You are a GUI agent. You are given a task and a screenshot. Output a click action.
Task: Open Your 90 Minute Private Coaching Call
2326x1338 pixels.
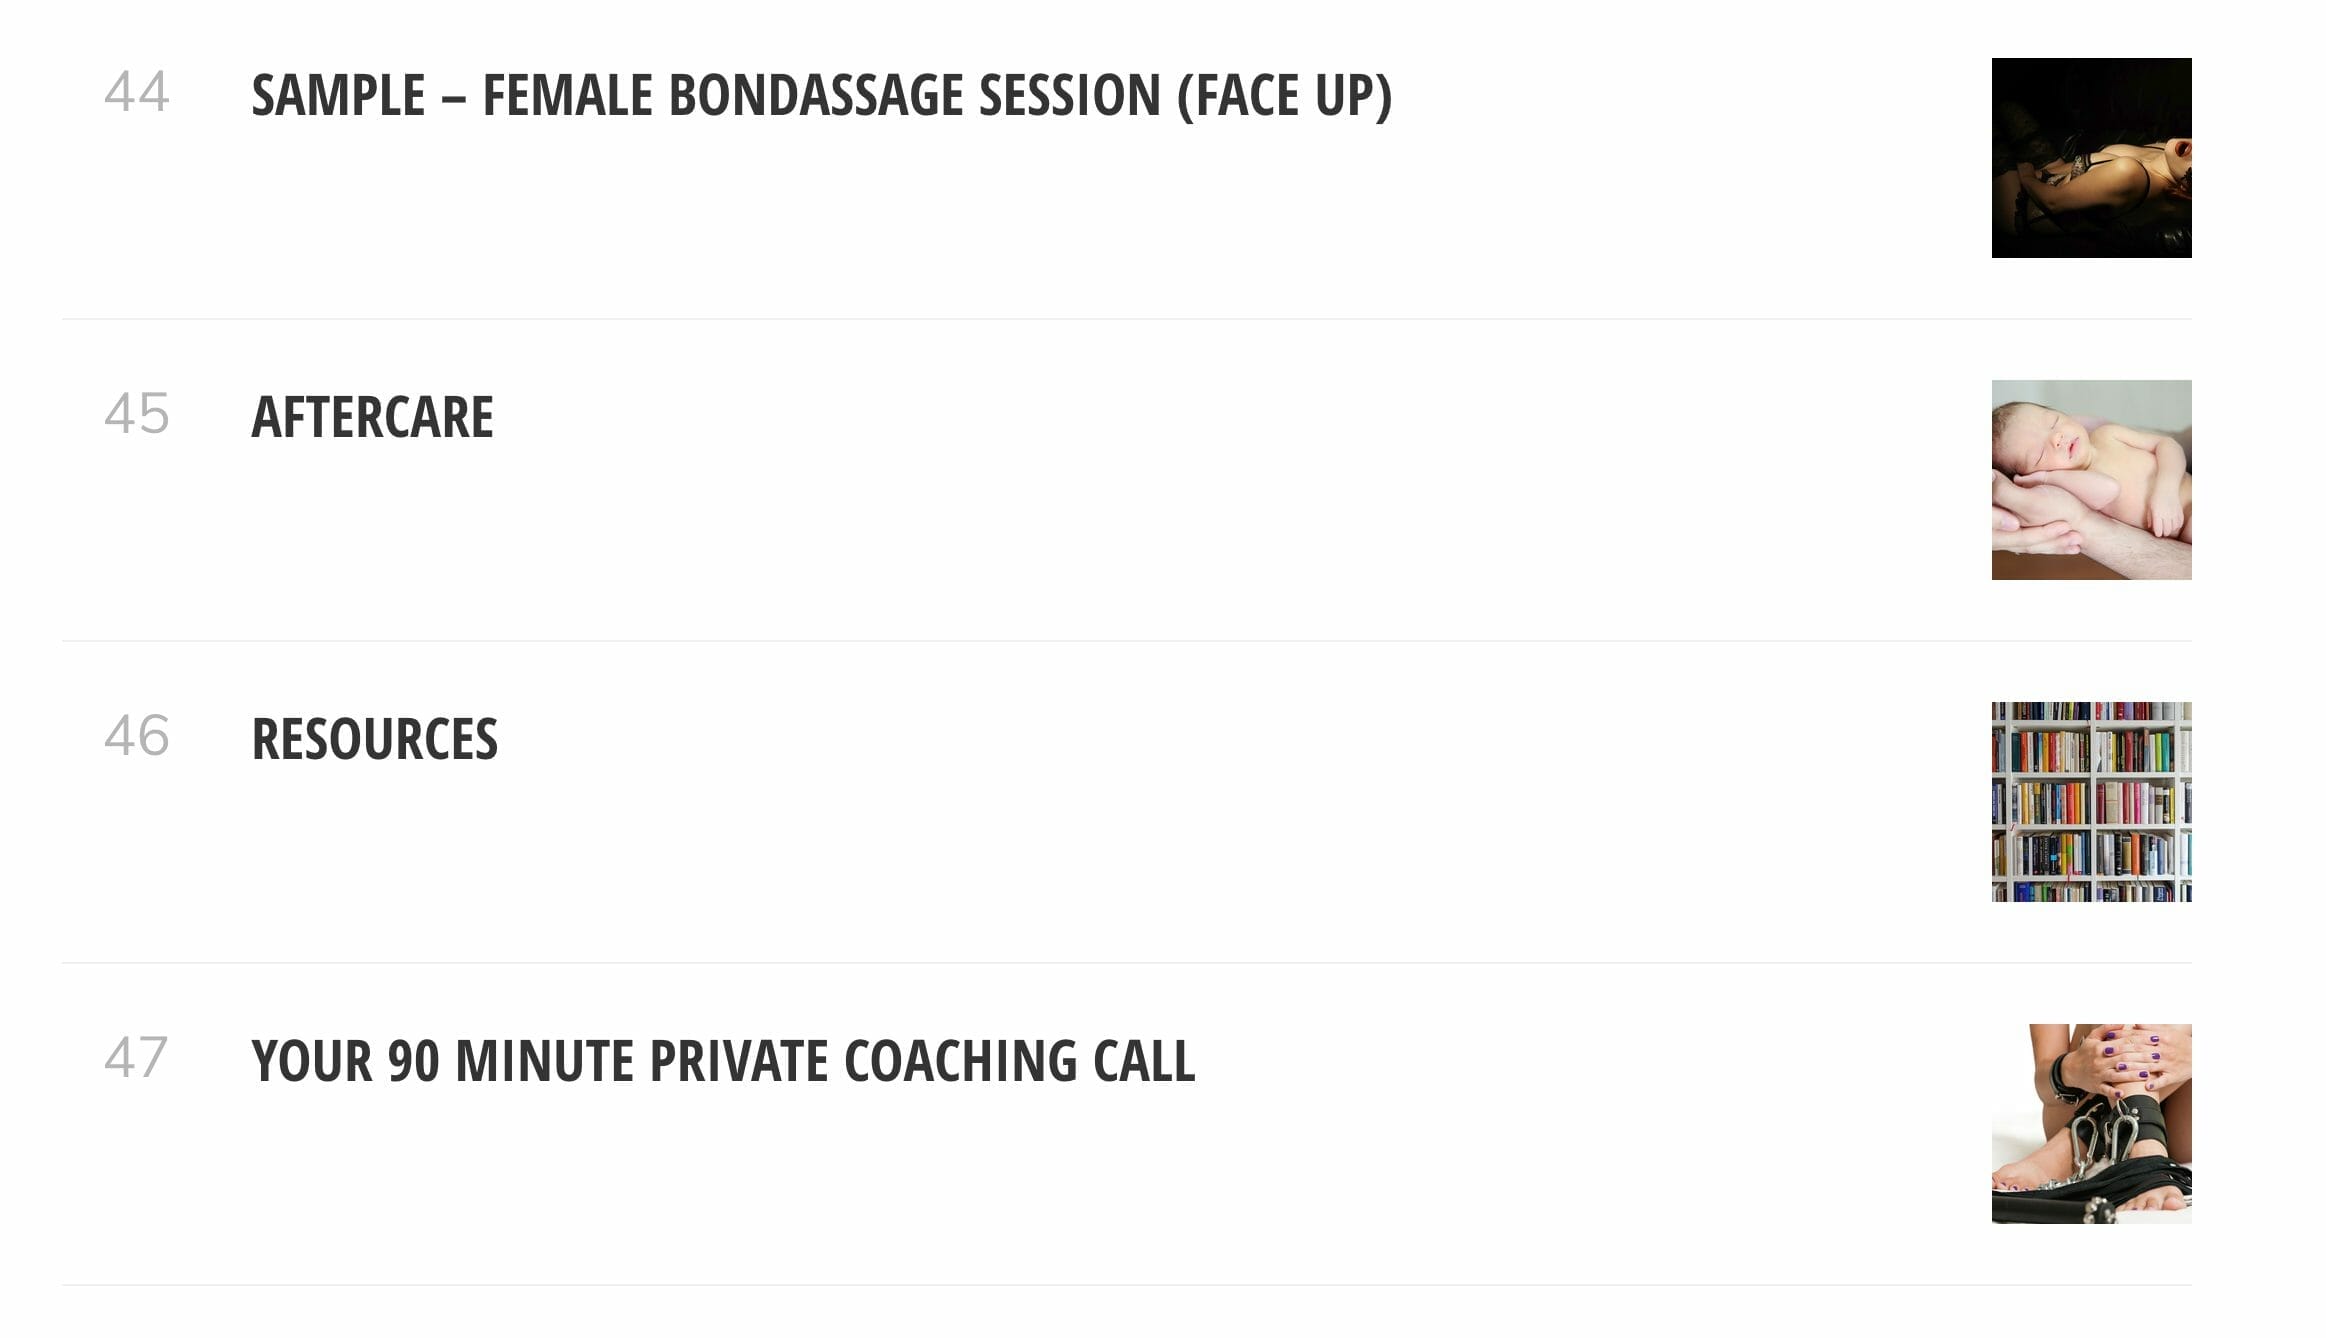coord(722,1062)
